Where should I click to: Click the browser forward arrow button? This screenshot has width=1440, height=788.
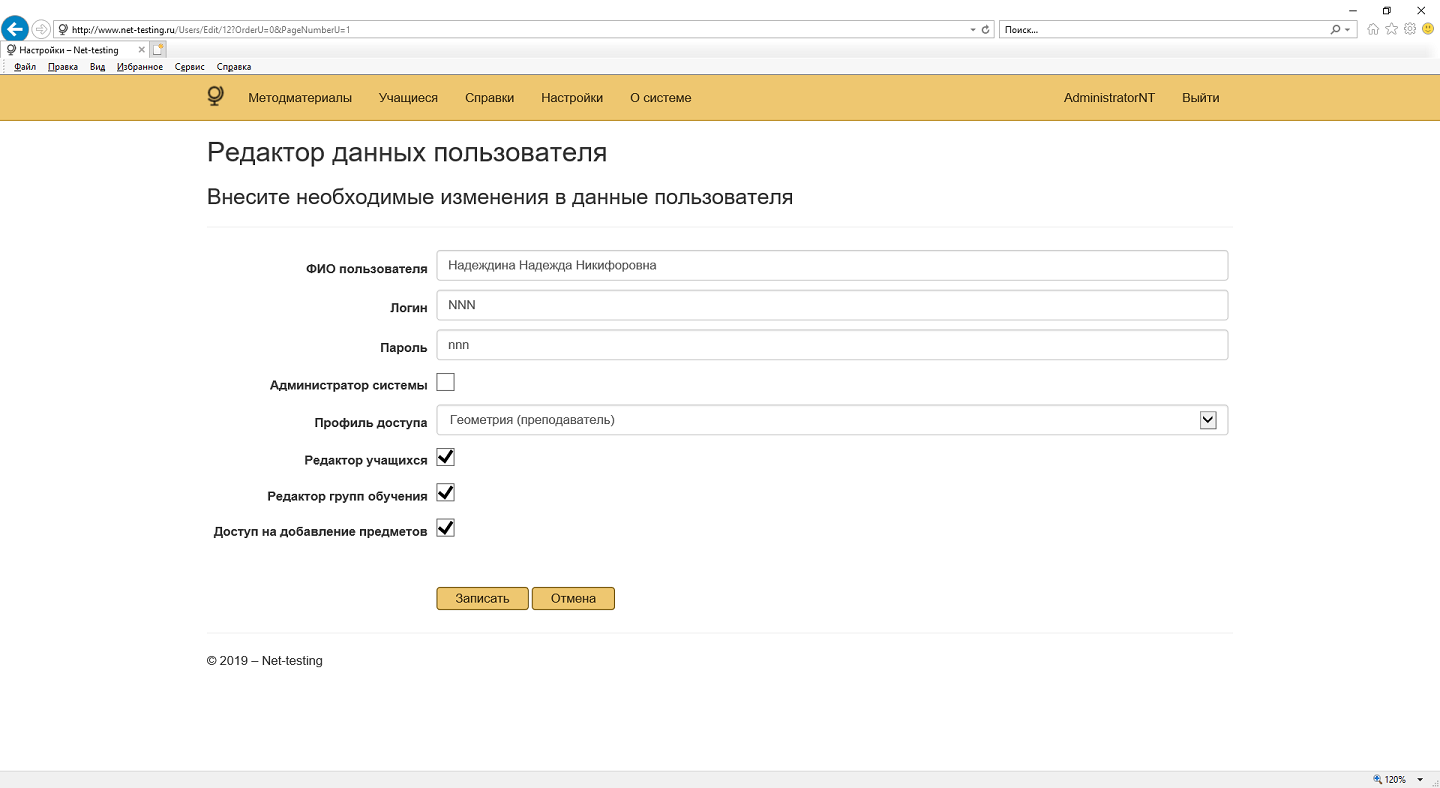point(41,29)
